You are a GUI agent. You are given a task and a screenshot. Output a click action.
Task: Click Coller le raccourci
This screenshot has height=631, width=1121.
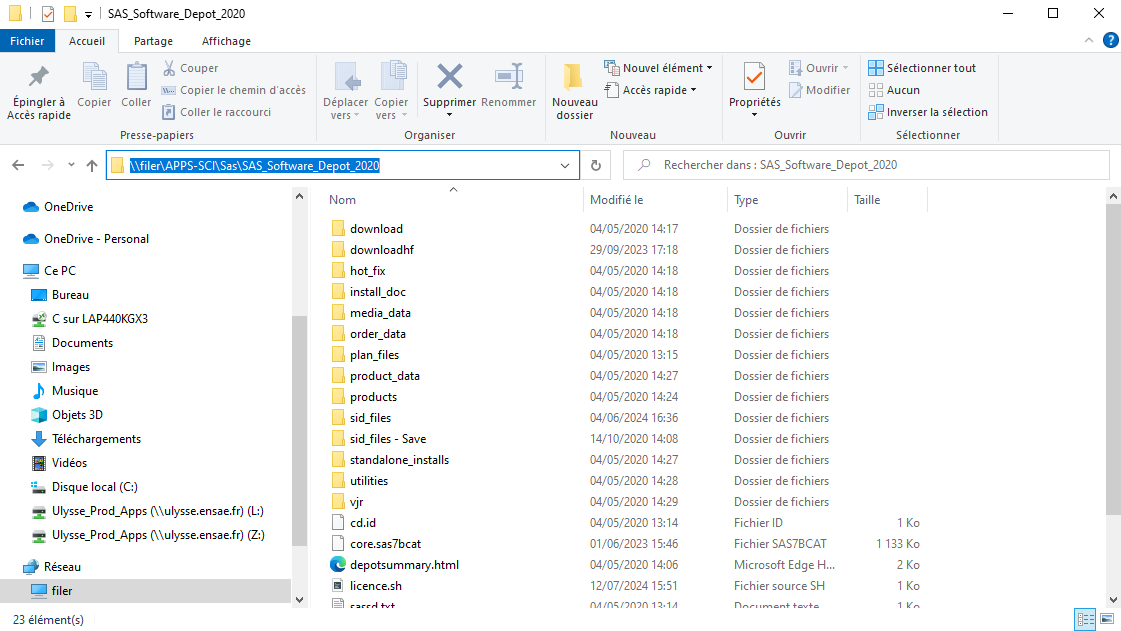(217, 112)
